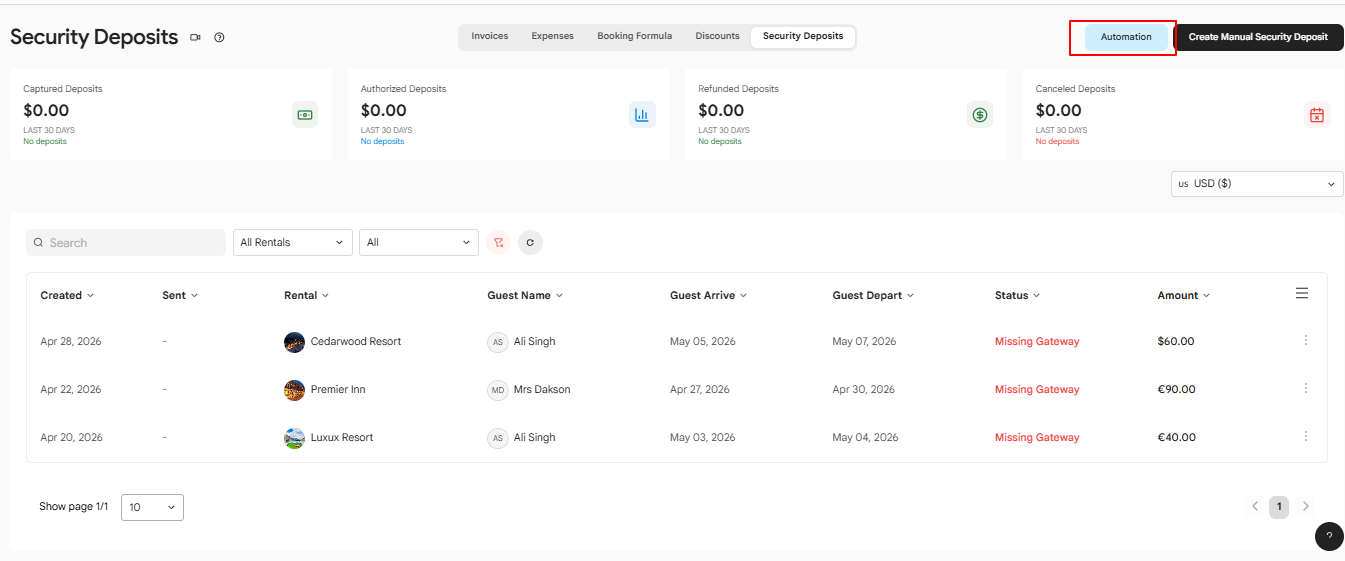Click the Captured Deposits cash icon
This screenshot has height=561, width=1345.
point(305,115)
